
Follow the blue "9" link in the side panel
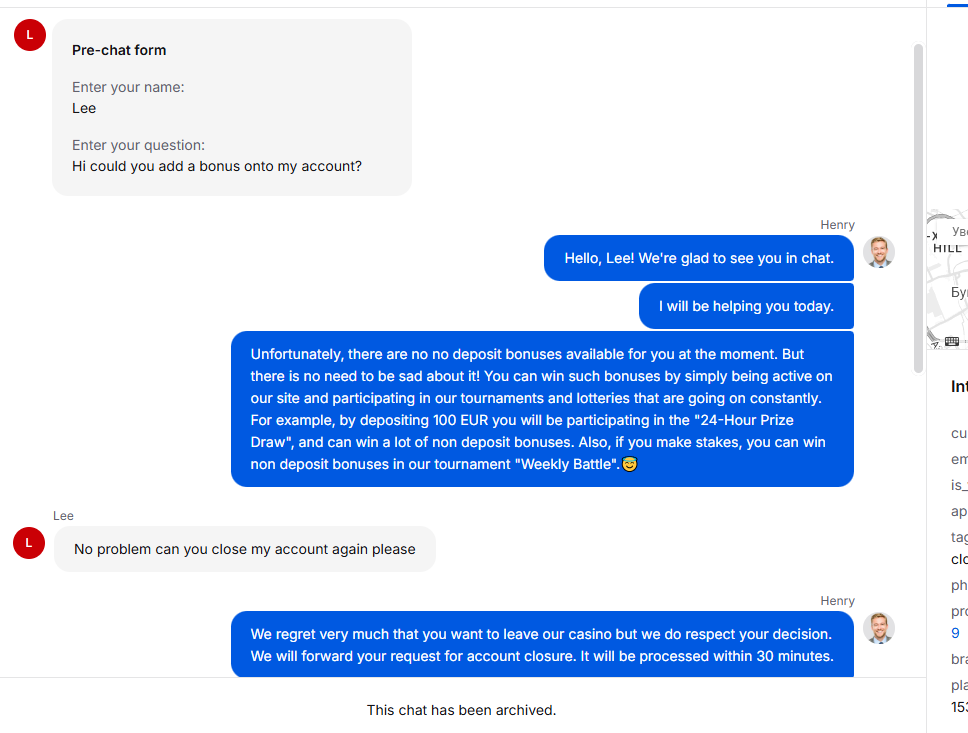[x=955, y=633]
